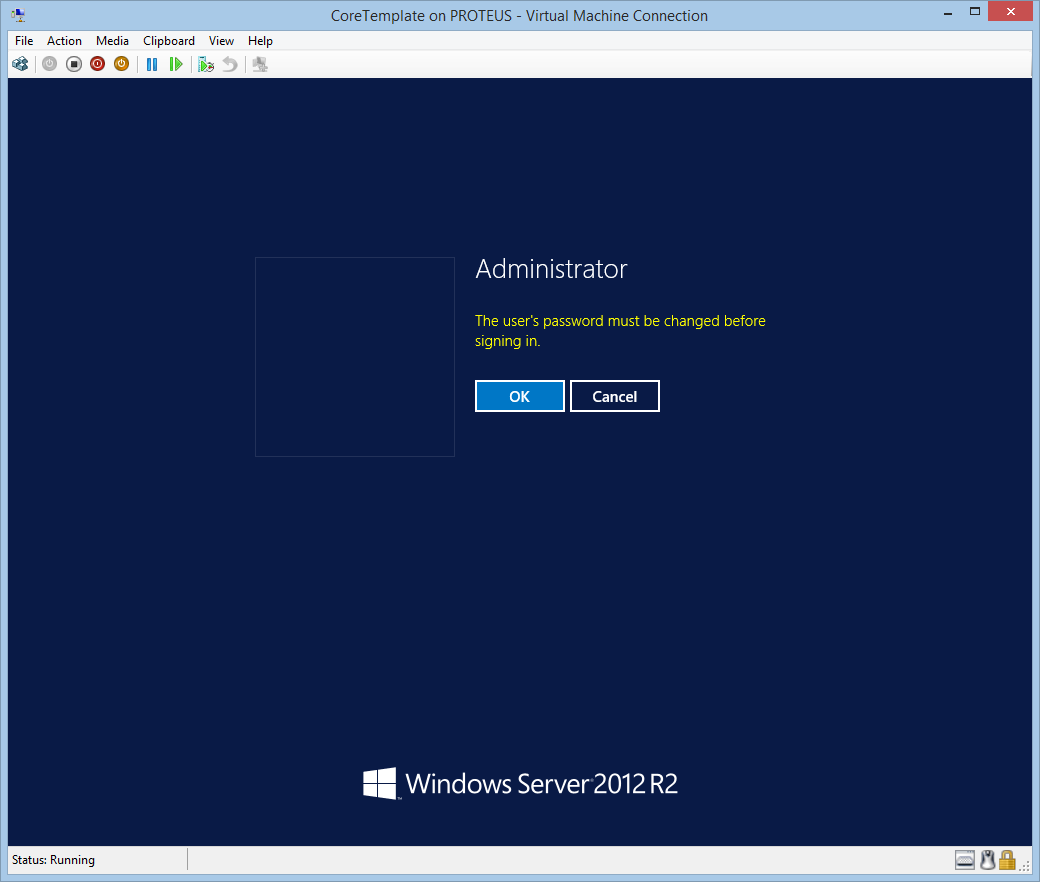
Task: Open the Help menu
Action: [260, 41]
